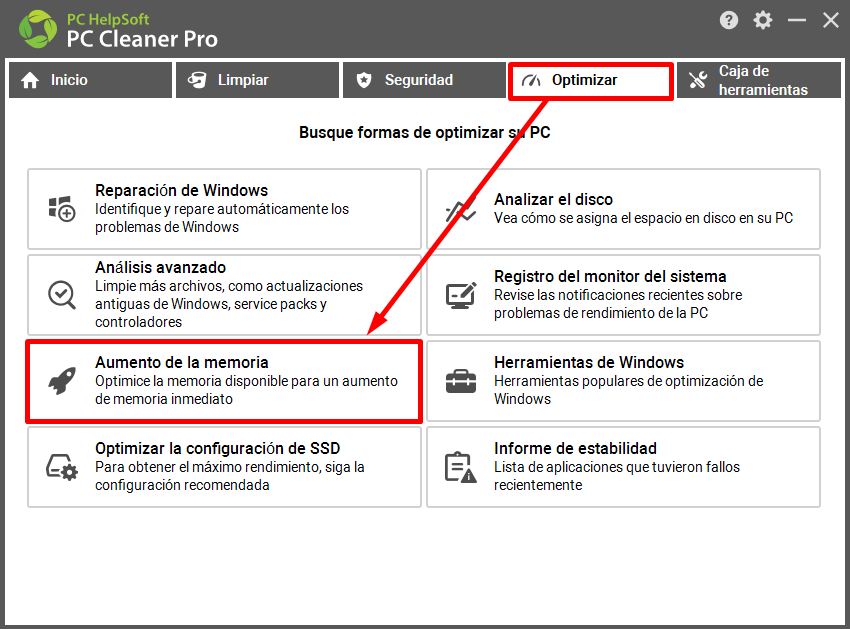
Task: Click the toolbox icon for Herramientas de Windows
Action: [x=461, y=381]
